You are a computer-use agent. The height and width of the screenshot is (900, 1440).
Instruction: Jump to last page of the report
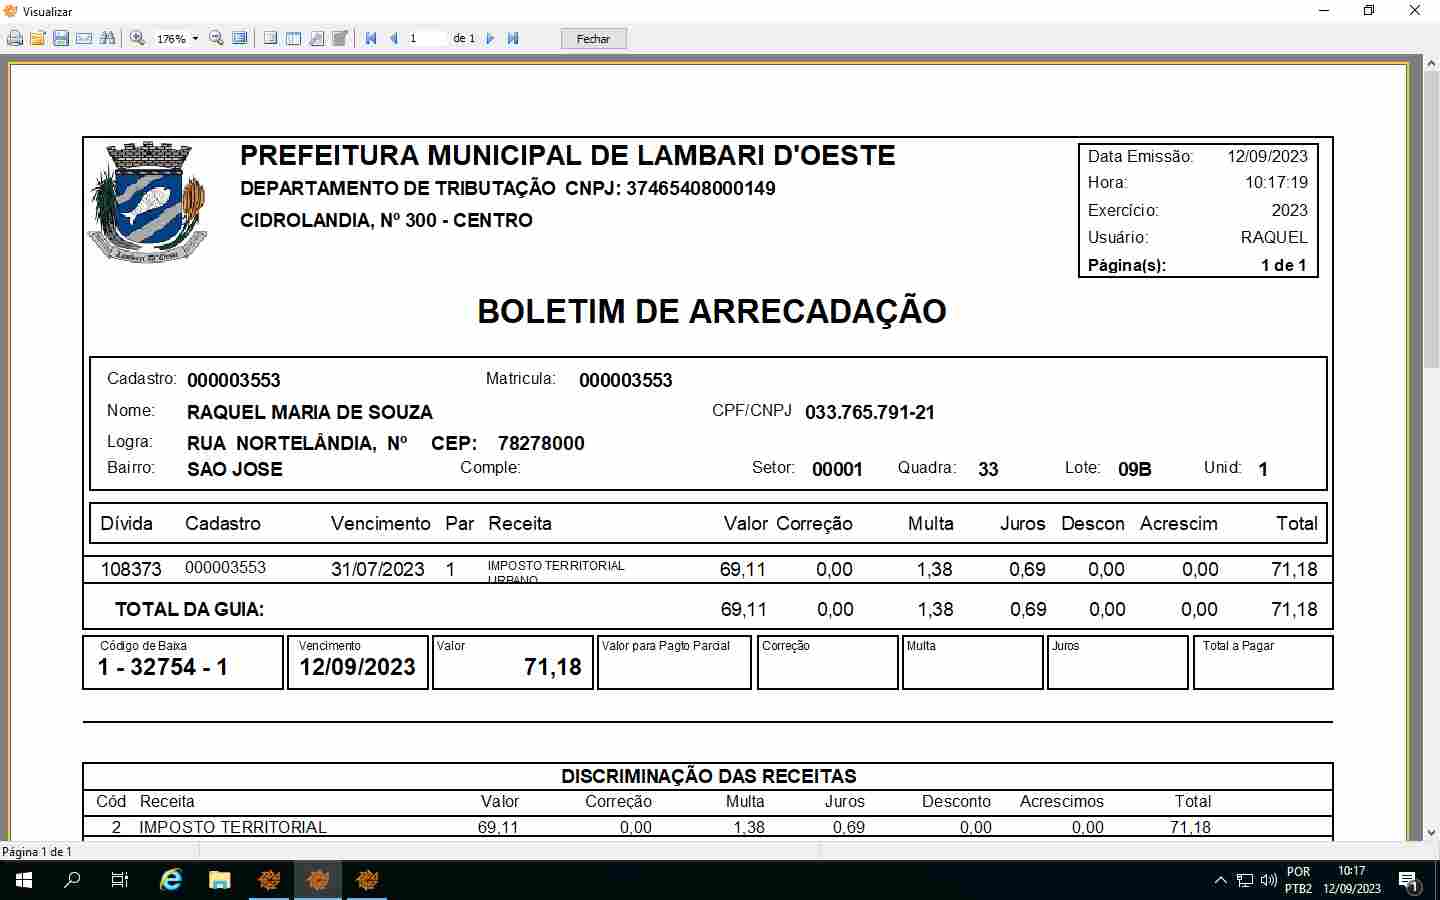(x=513, y=39)
